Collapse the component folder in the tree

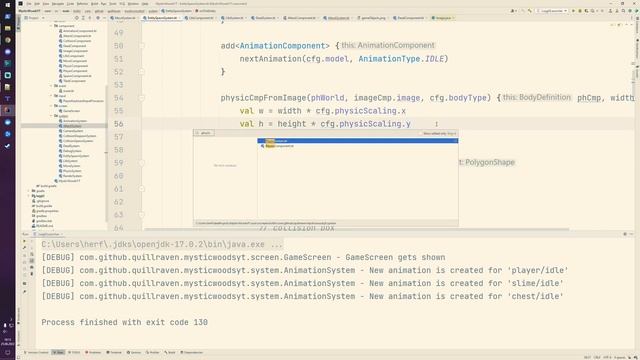tap(52, 26)
